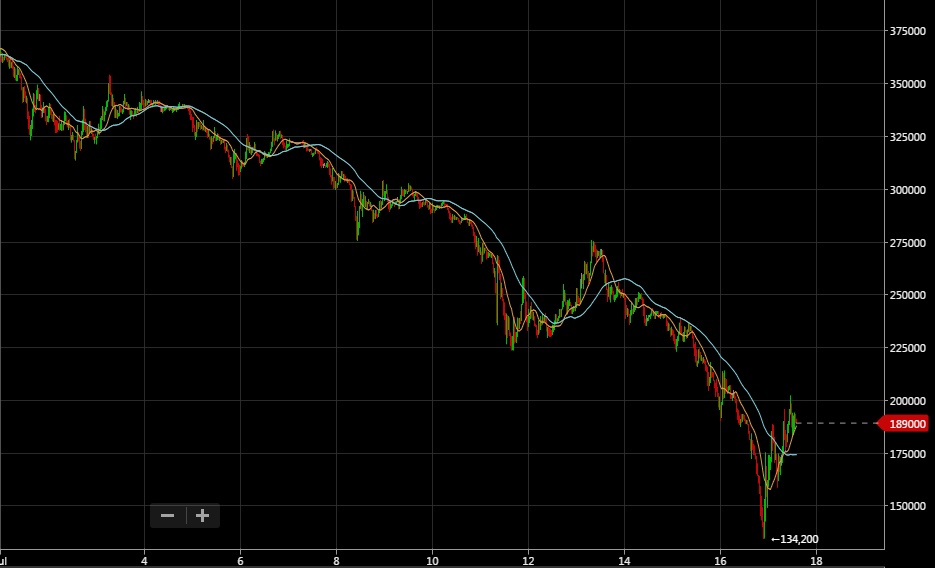Click the 300000 price axis label

point(907,190)
